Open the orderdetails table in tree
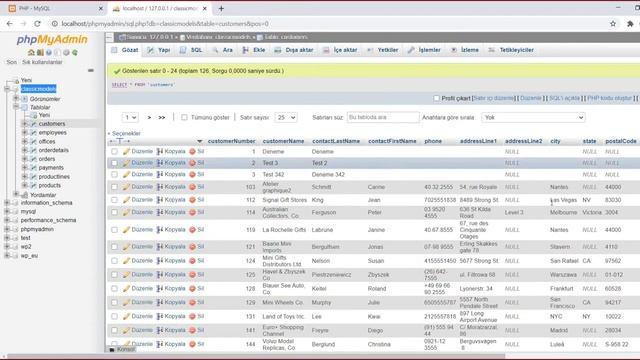The height and width of the screenshot is (360, 640). tap(53, 150)
